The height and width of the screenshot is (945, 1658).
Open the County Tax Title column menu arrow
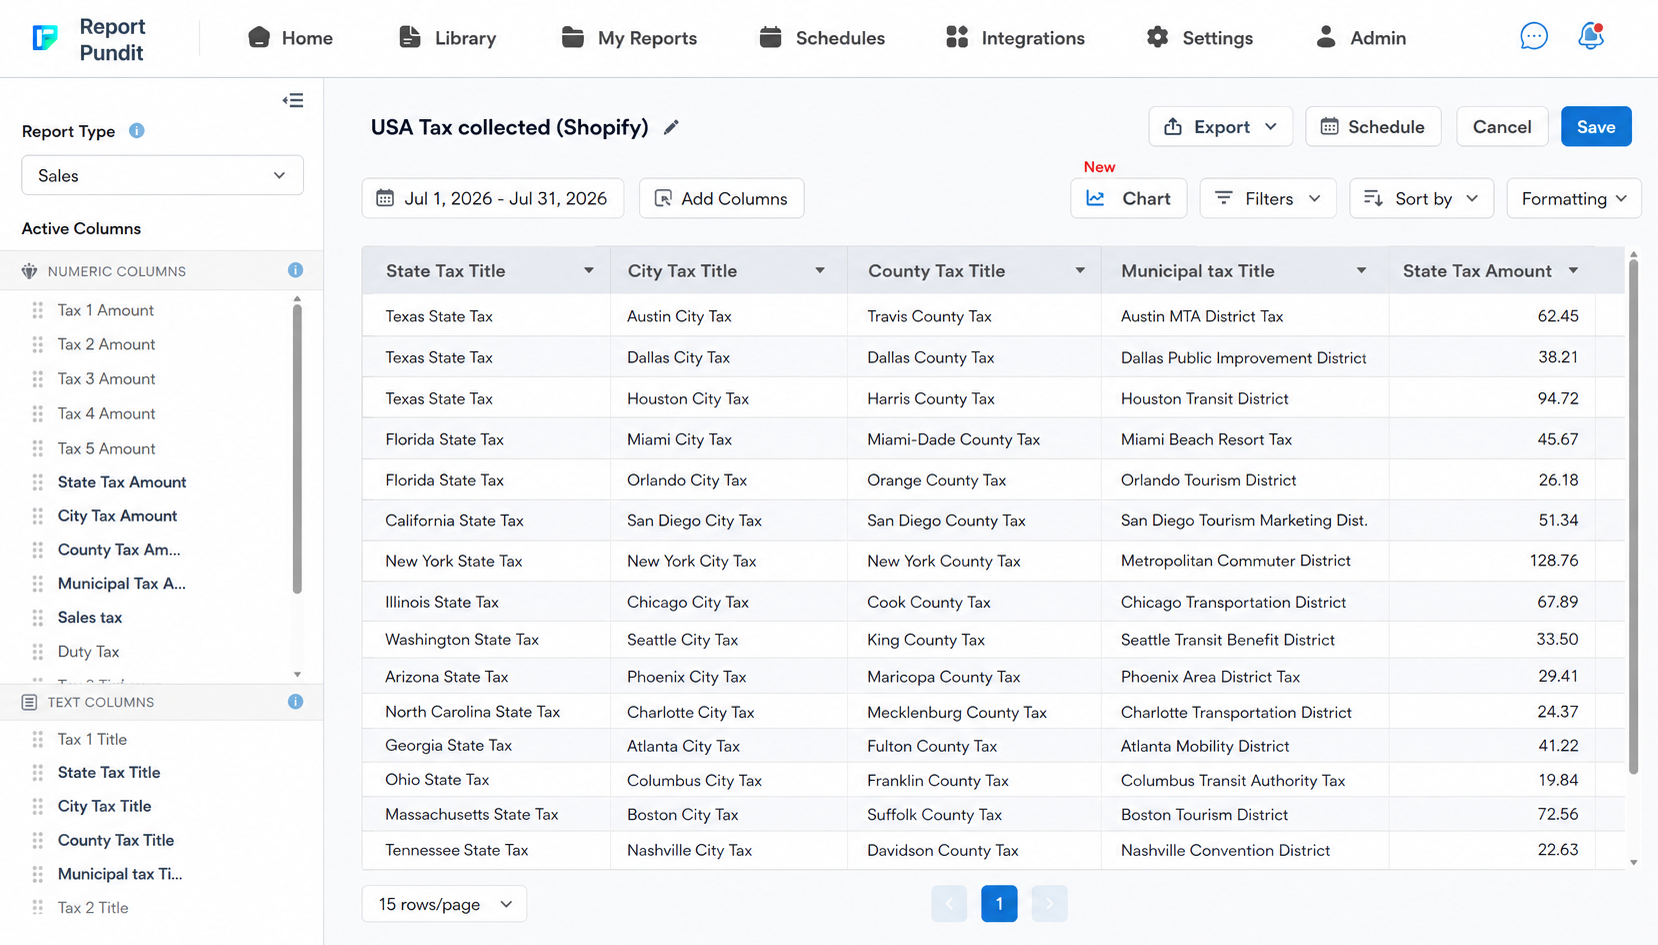[x=1080, y=271]
